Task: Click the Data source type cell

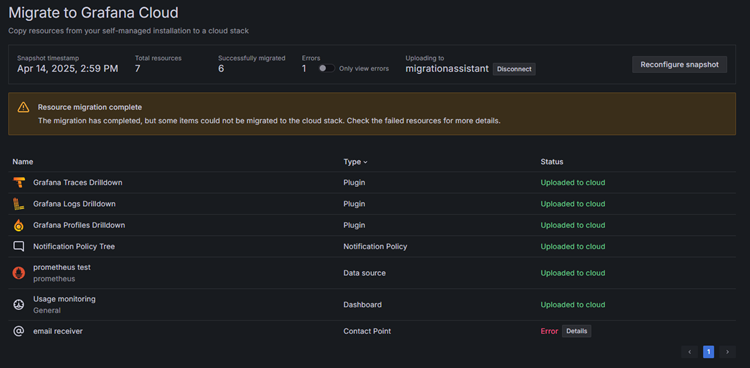Action: point(364,273)
